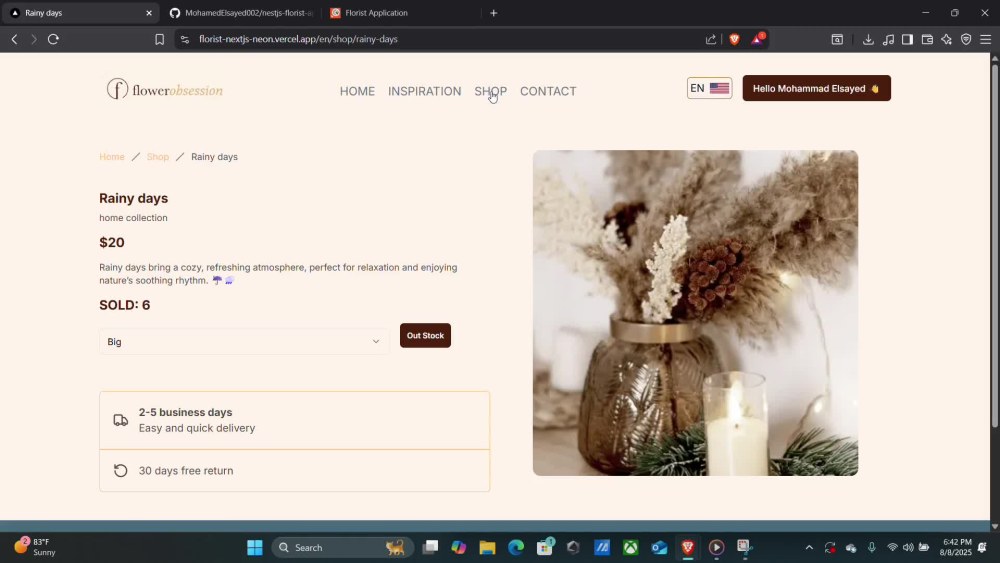Open Brave Rewards triangle icon
This screenshot has width=1000, height=563.
point(757,40)
